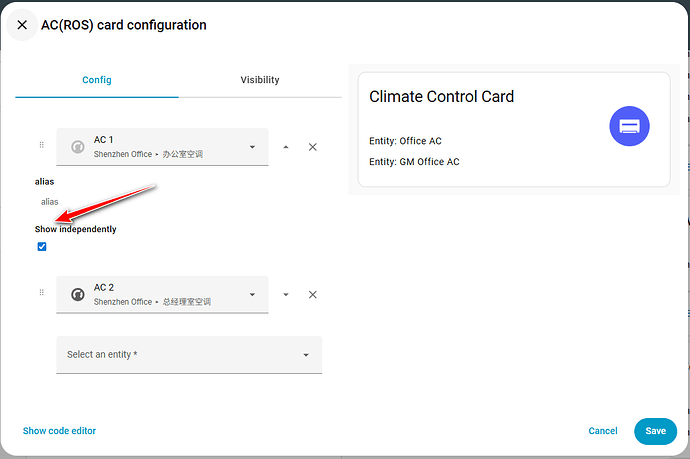Open the AC 1 entity dropdown
Screen dimensions: 690x459
252,147
